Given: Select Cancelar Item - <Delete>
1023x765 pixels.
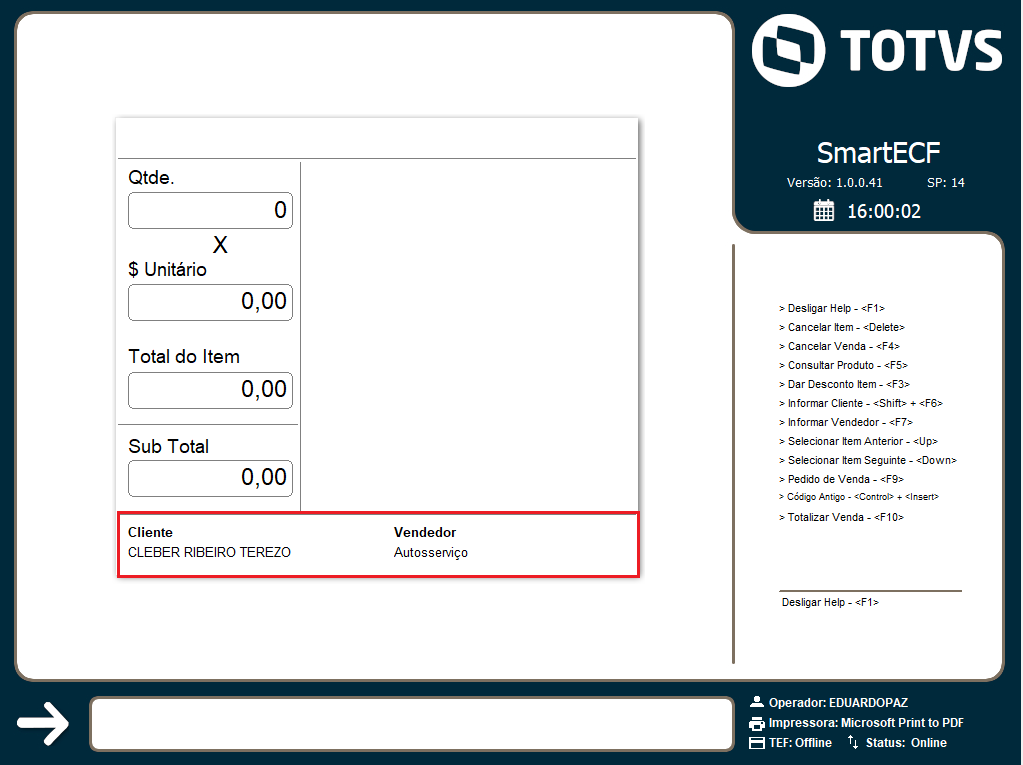Looking at the screenshot, I should [x=842, y=327].
